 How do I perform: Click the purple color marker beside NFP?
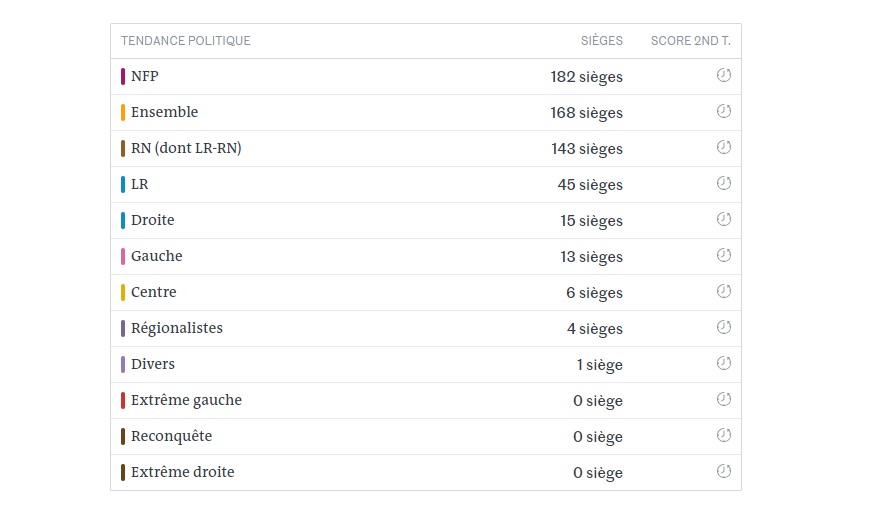pos(123,76)
